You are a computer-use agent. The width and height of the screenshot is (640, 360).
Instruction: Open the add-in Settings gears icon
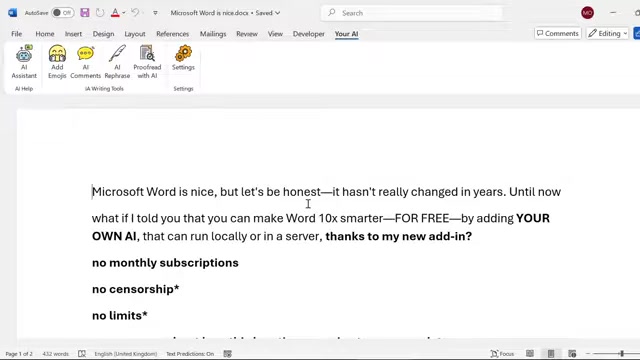point(183,58)
